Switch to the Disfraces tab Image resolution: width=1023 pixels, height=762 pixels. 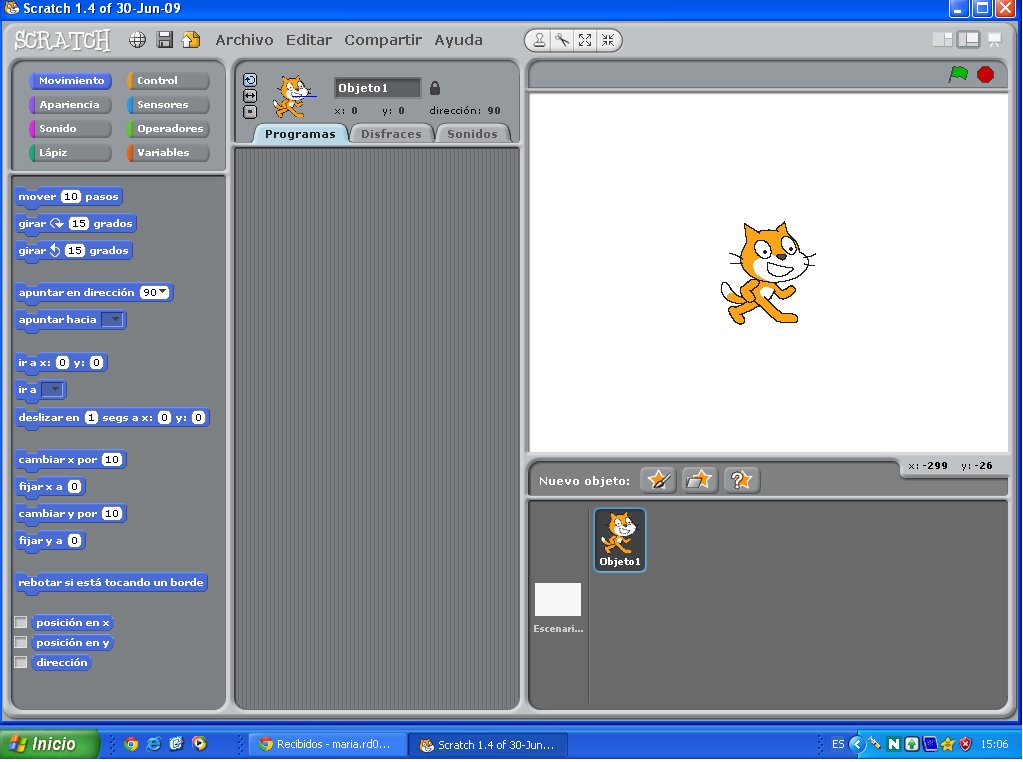391,132
